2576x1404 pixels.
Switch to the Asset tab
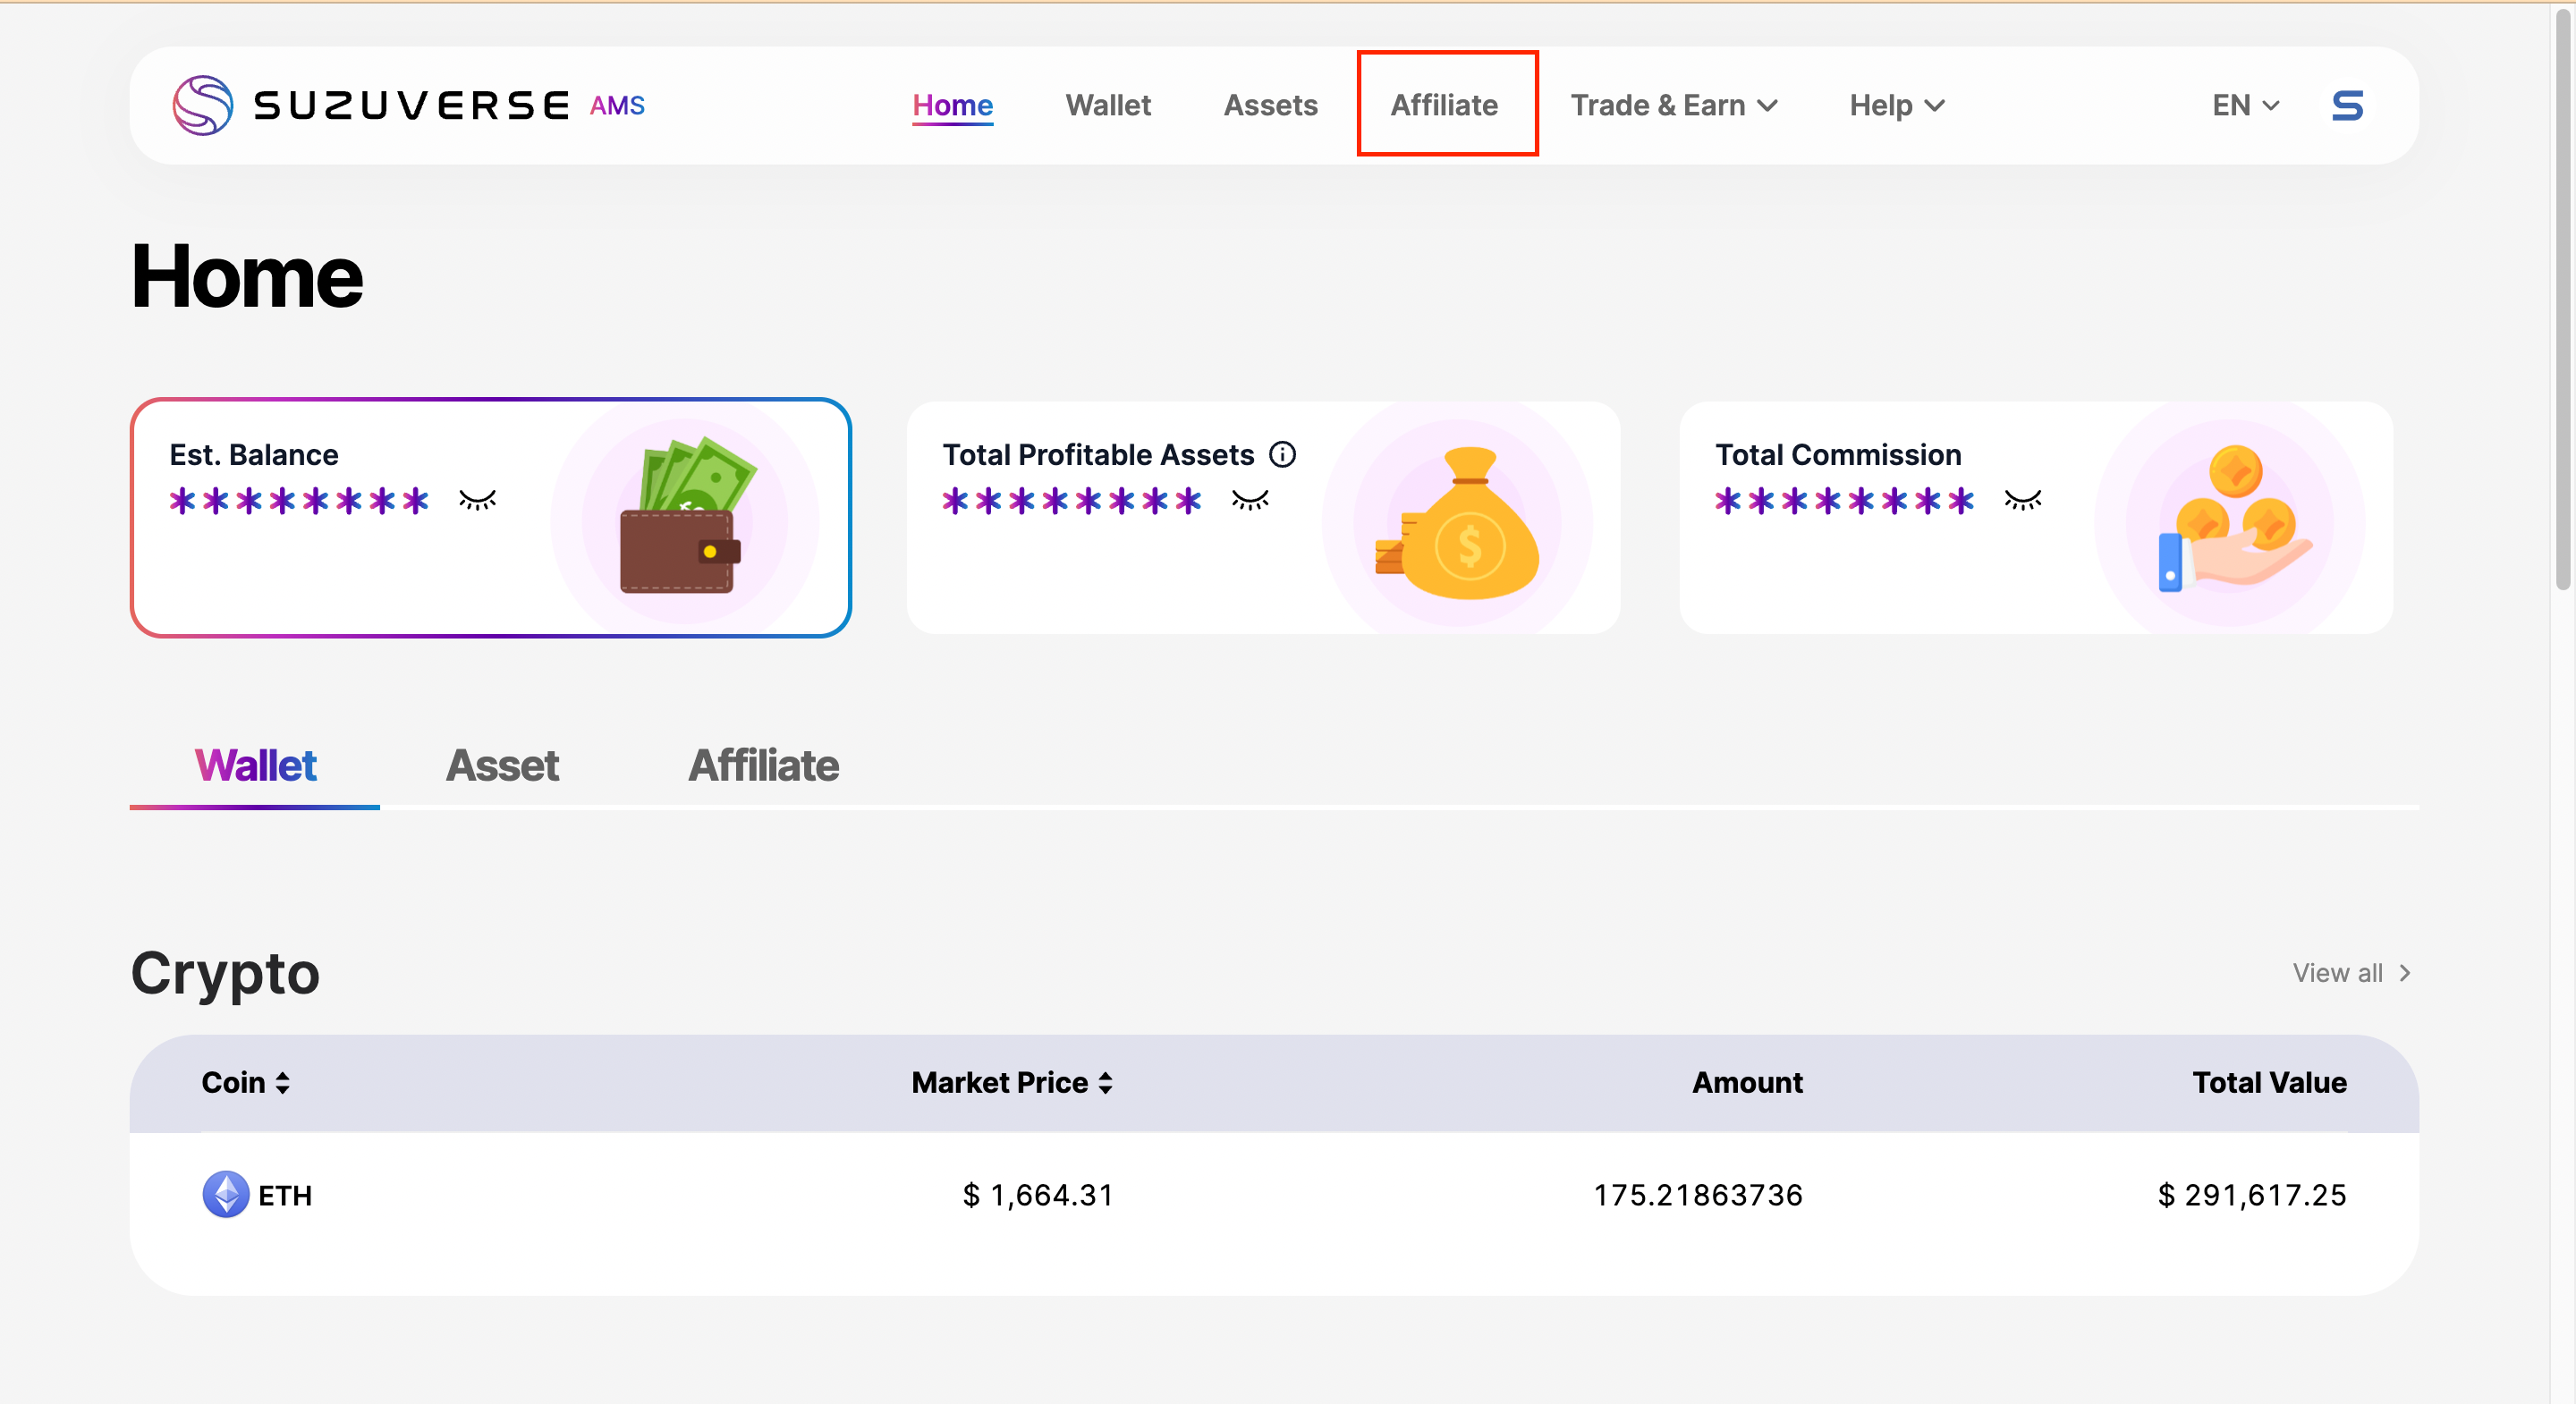[x=502, y=766]
